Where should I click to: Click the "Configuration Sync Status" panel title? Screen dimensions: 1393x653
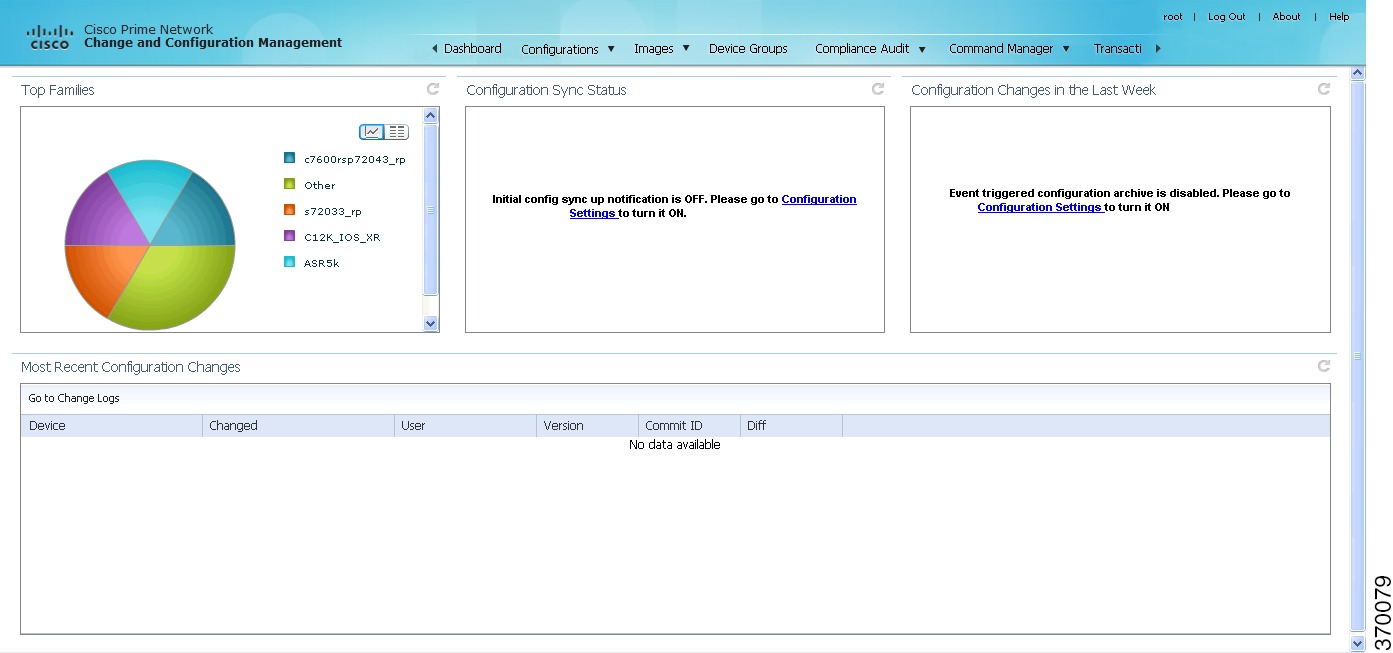[x=546, y=90]
